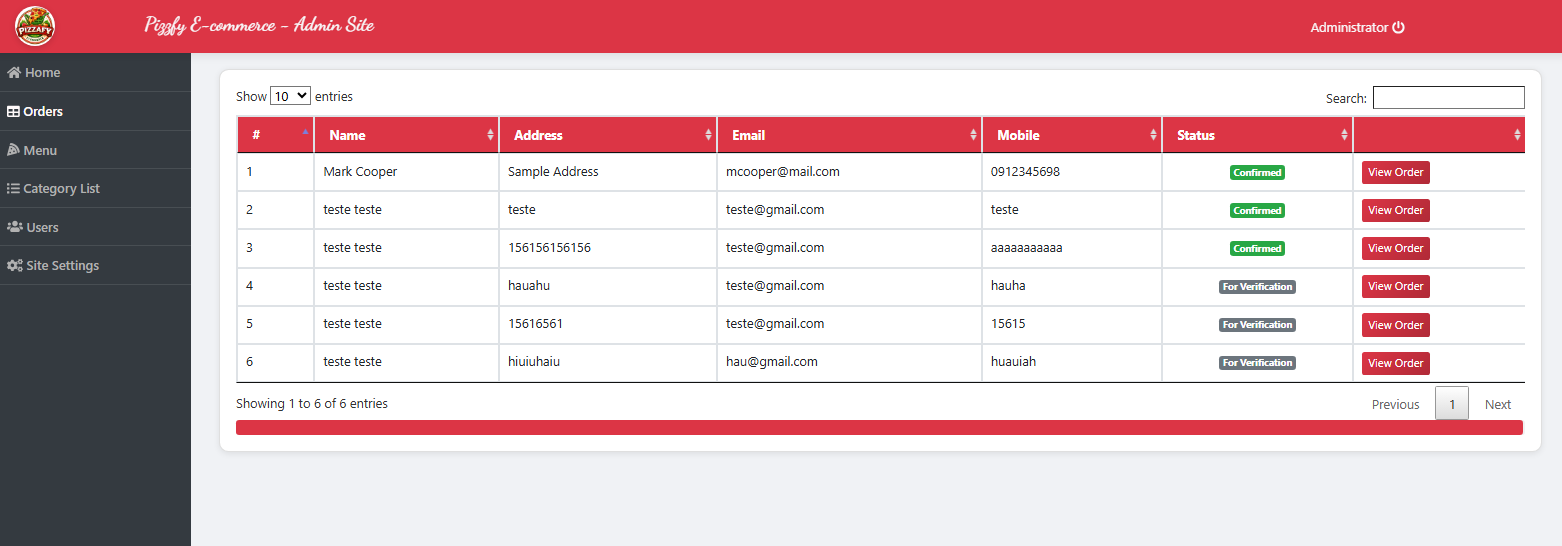Open Category List in sidebar
This screenshot has height=546, width=1562.
pos(95,189)
